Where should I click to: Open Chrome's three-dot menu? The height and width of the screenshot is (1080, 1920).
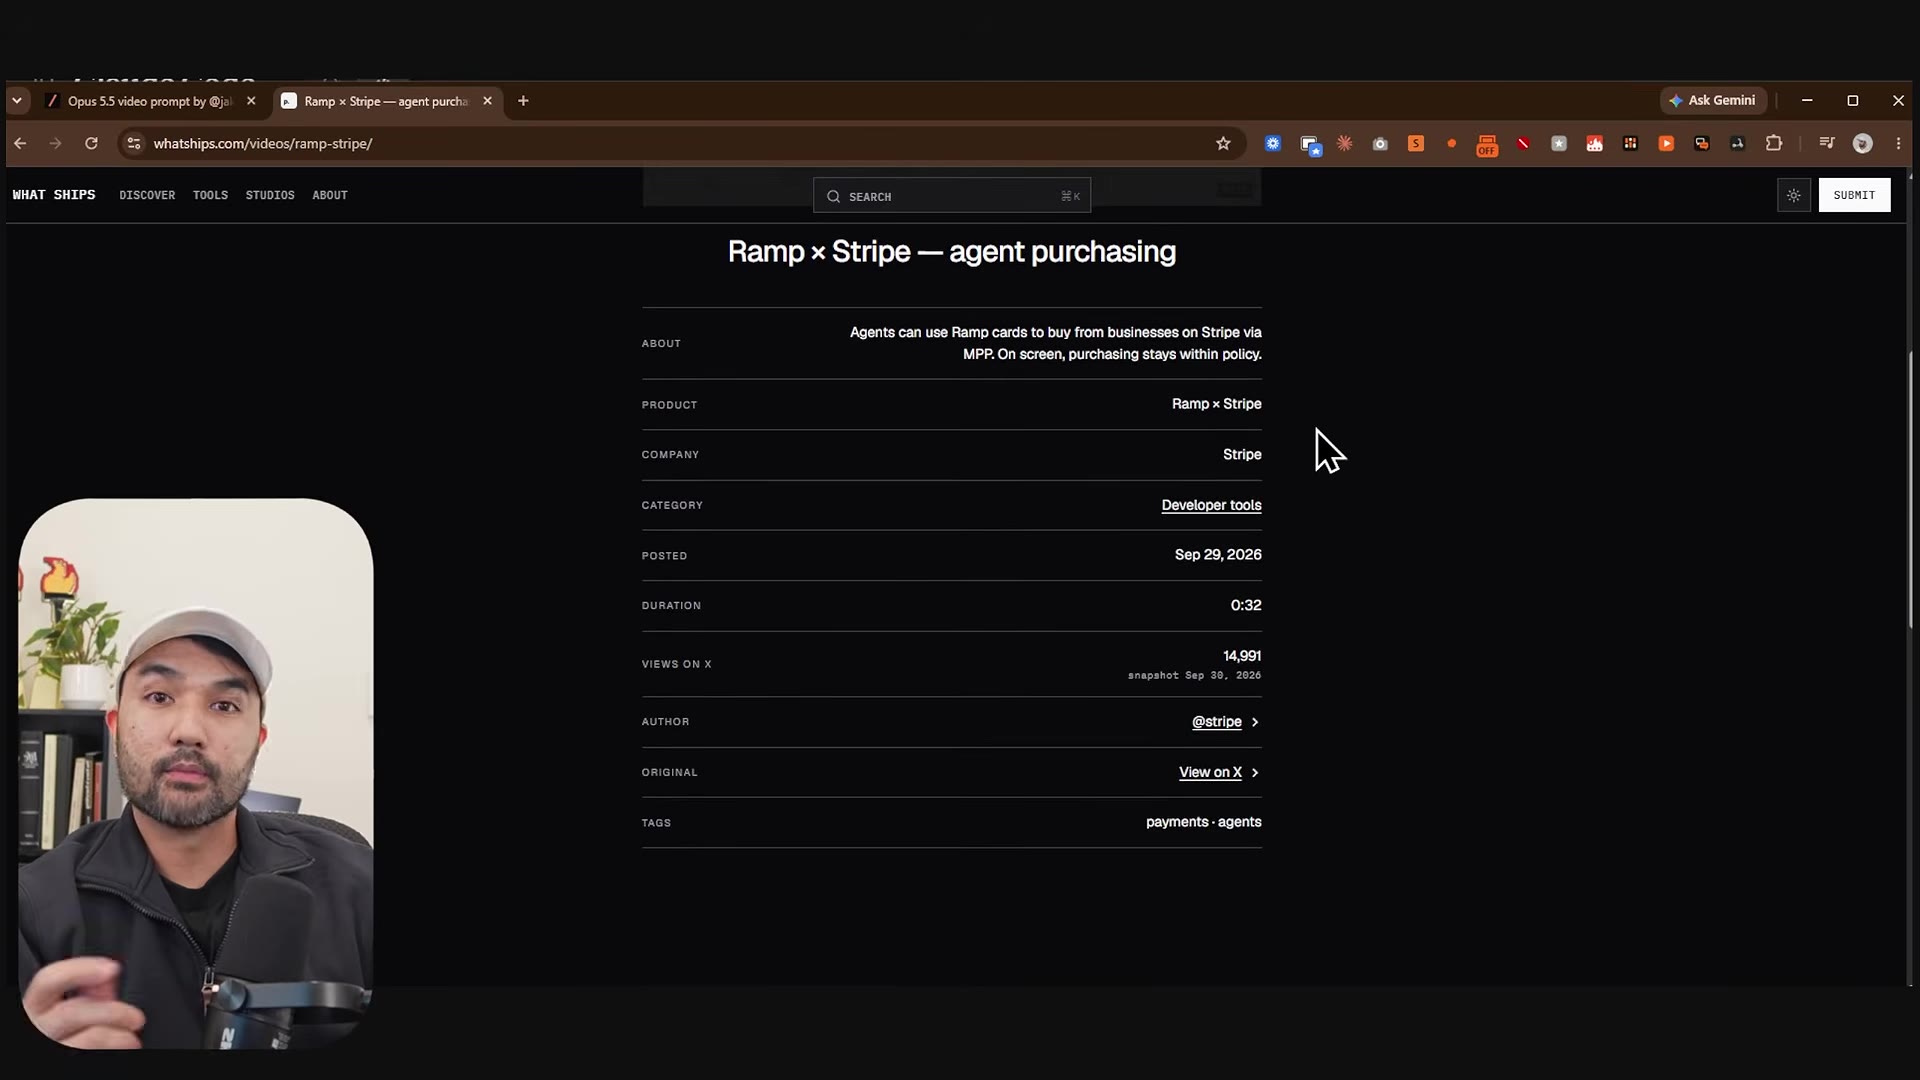[x=1898, y=143]
